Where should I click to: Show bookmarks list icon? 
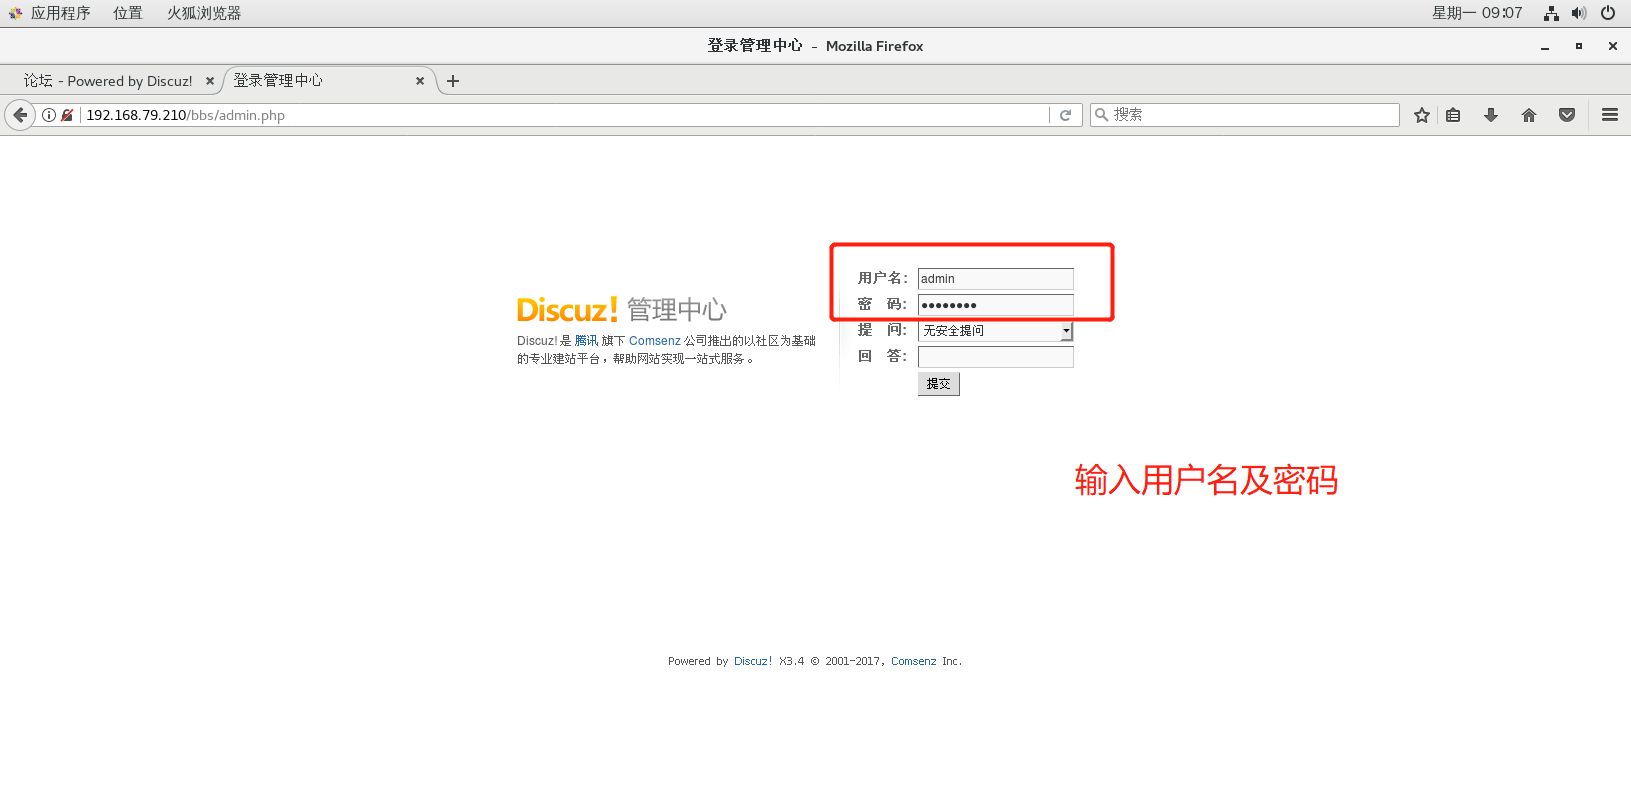click(1453, 115)
